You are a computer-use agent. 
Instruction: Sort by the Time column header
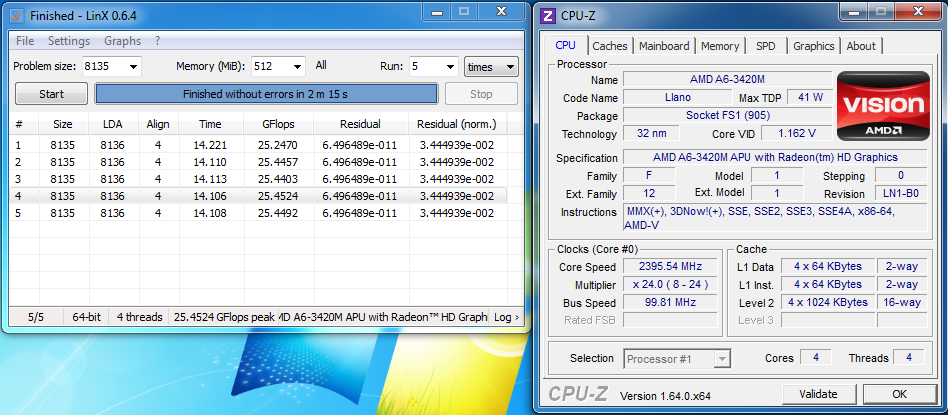(x=210, y=124)
